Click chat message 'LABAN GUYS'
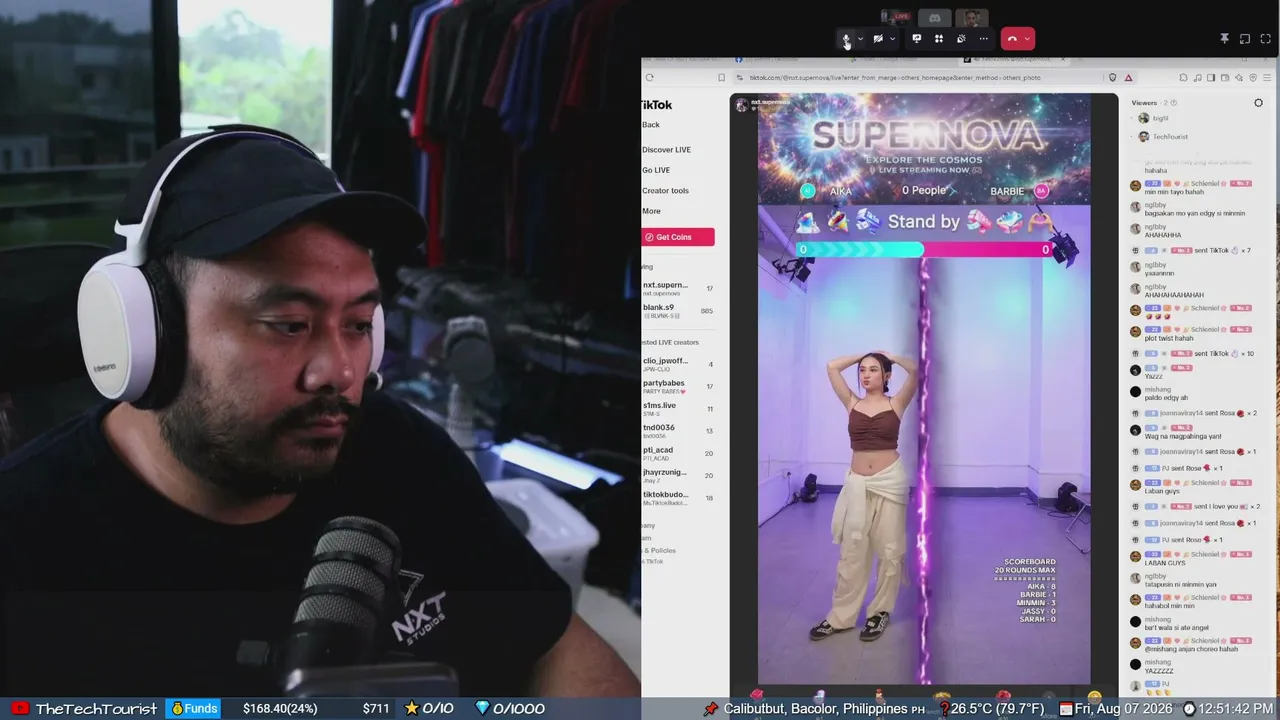 coord(1165,563)
